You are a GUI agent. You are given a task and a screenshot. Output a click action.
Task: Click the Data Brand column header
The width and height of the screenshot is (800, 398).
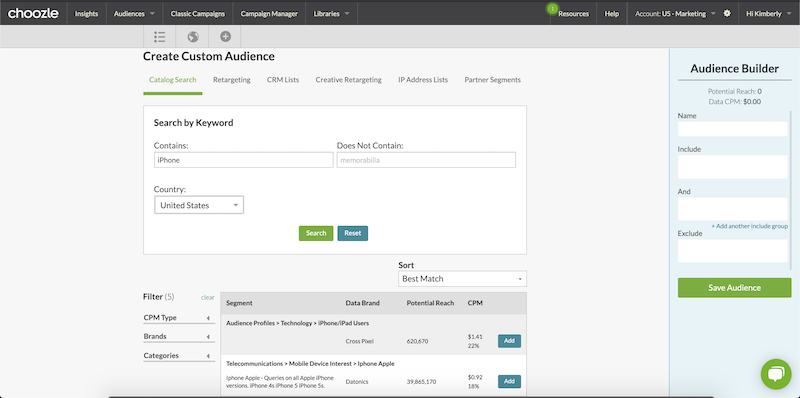[362, 303]
